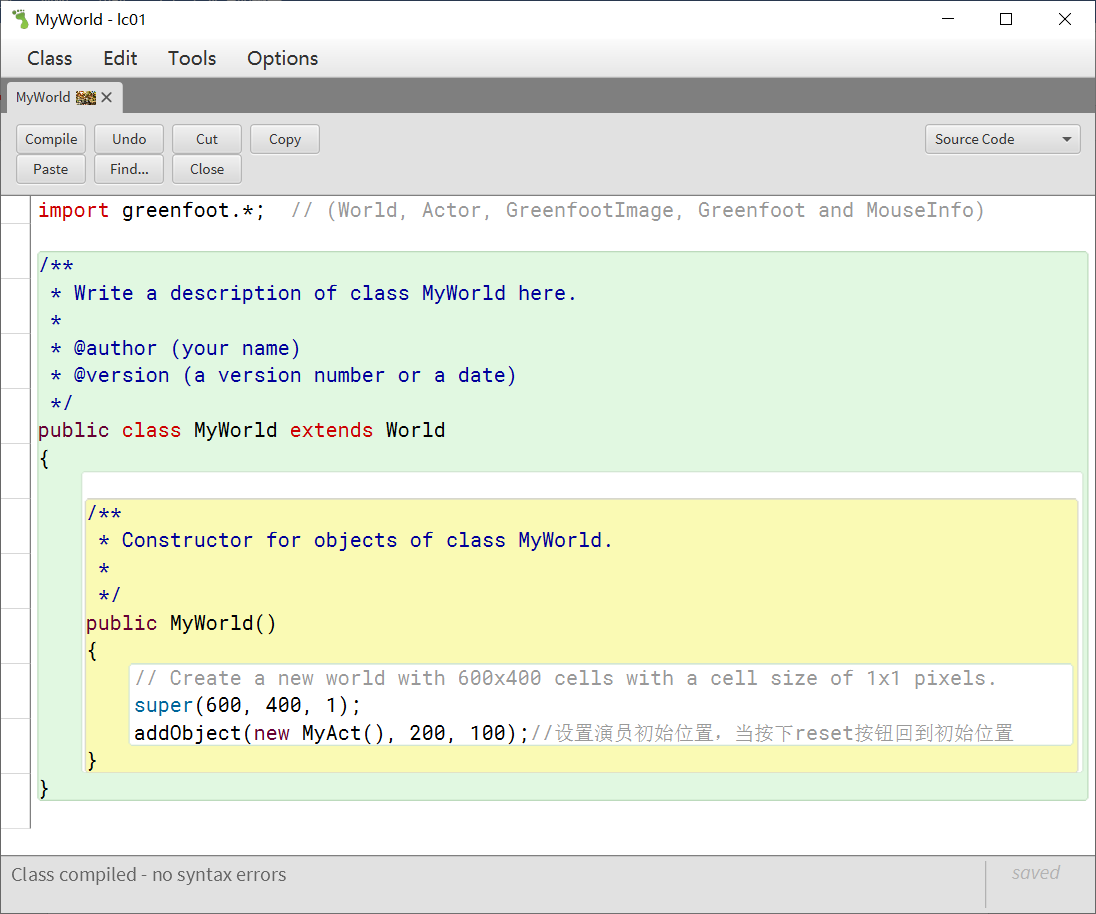
Task: Open the Find... dialog
Action: [x=129, y=169]
